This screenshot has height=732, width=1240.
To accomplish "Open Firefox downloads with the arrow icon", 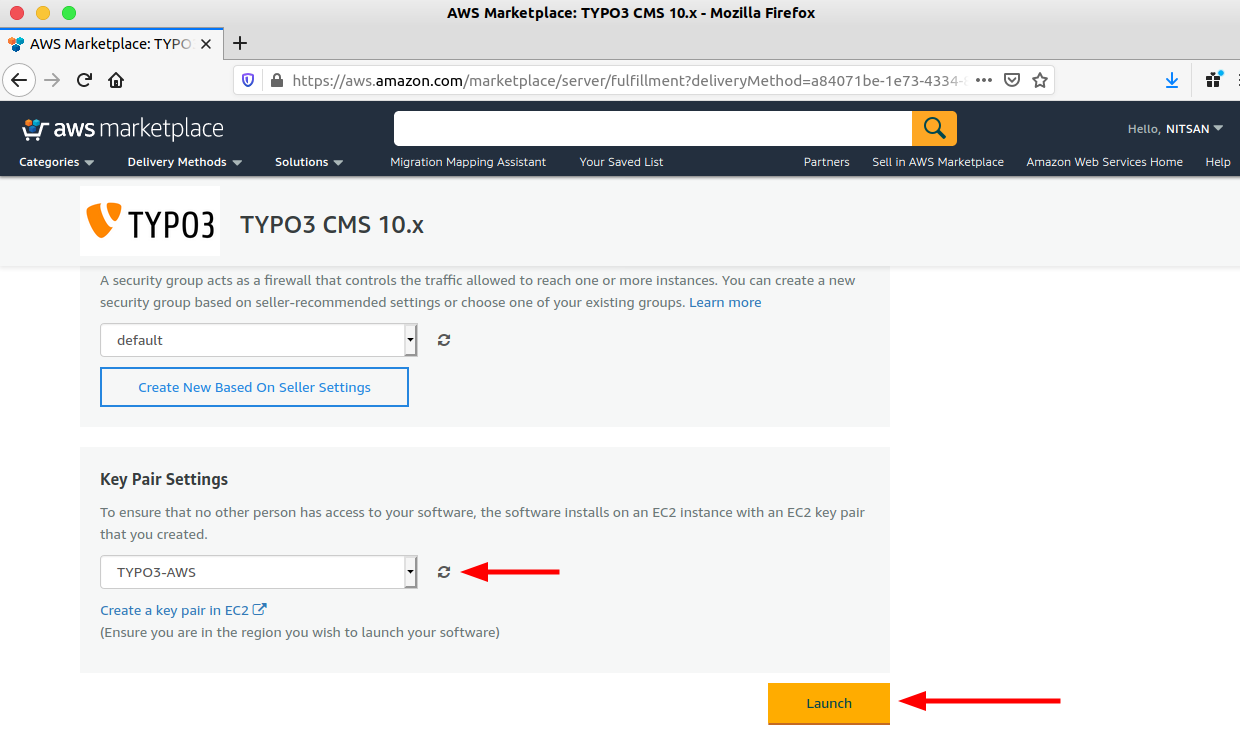I will pos(1171,79).
